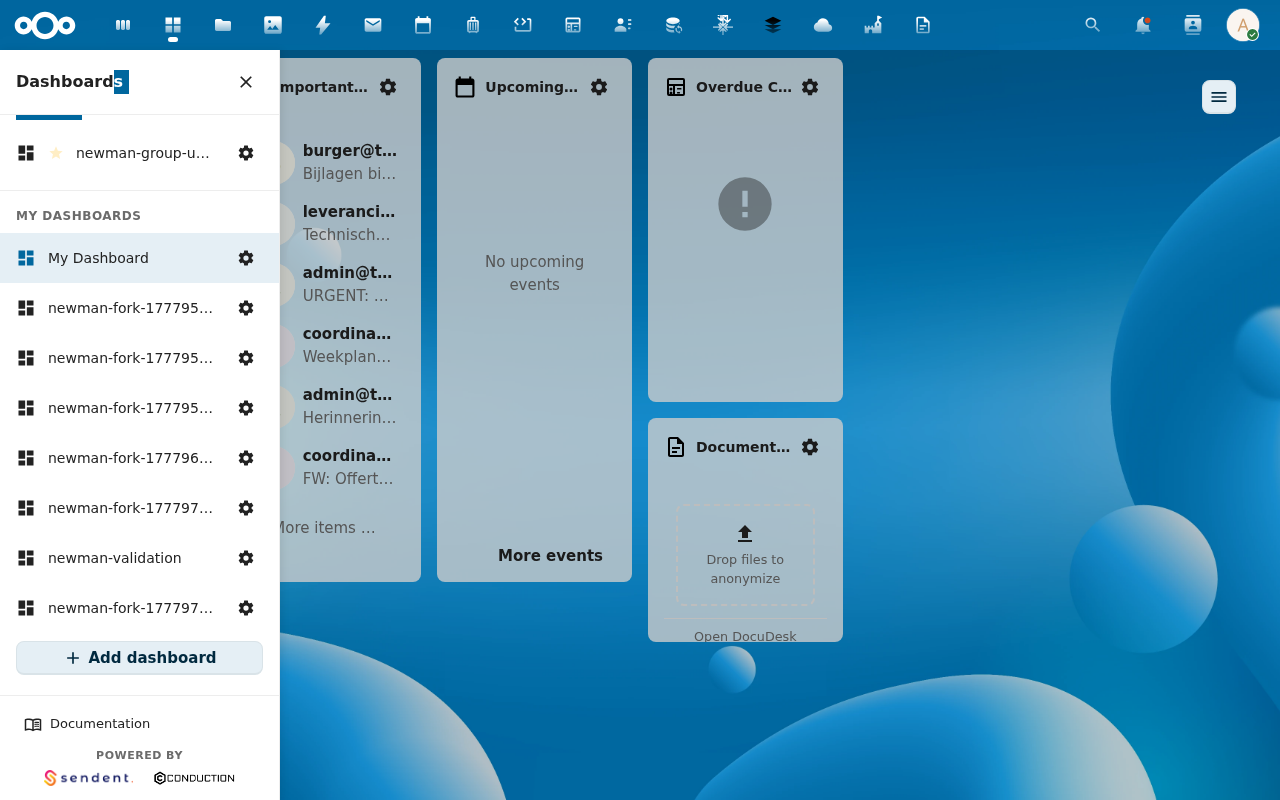Screen dimensions: 1280x800
Task: Click the drop files to anonymize zone
Action: (745, 555)
